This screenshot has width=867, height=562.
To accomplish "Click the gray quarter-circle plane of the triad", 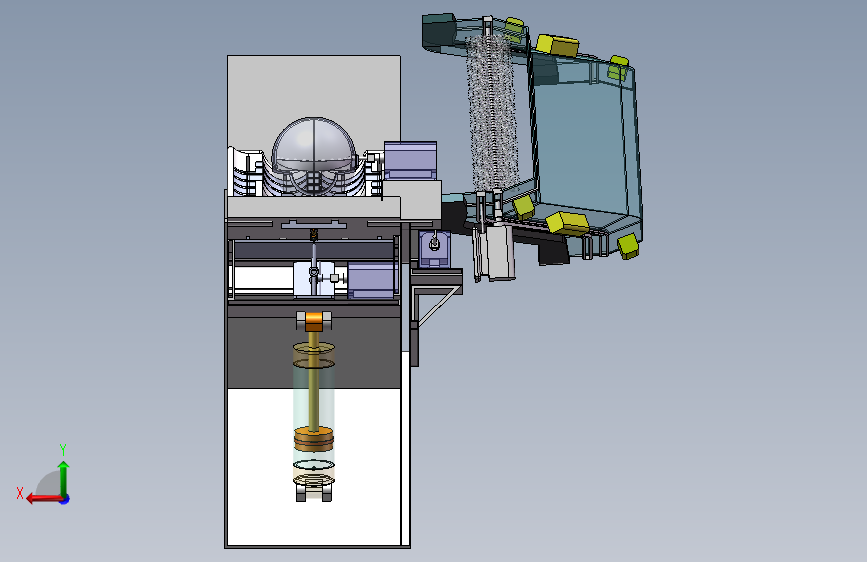I will tap(49, 483).
